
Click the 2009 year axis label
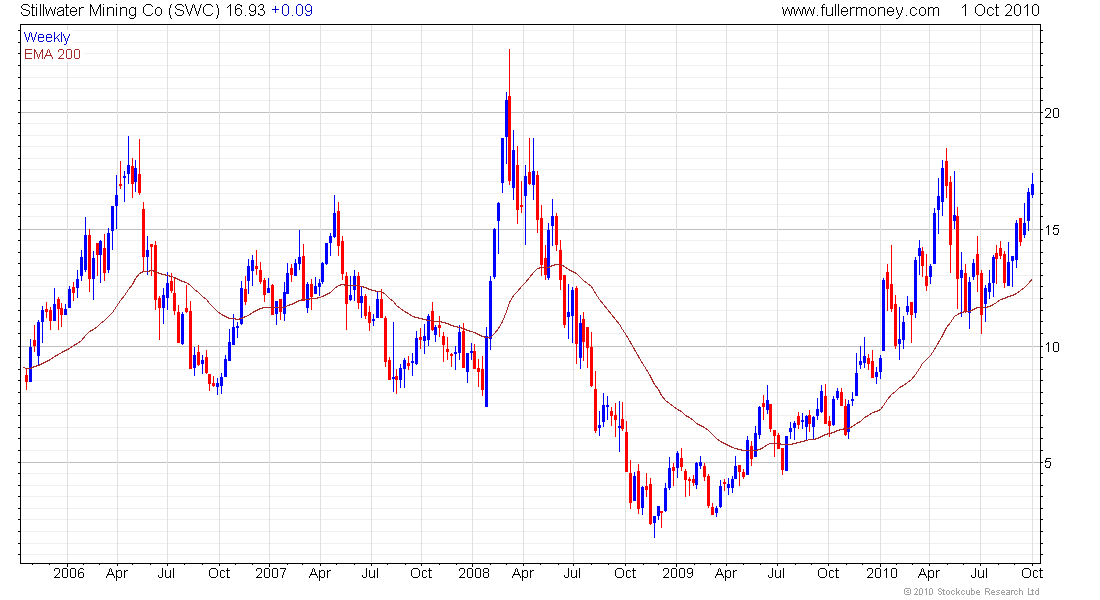click(x=678, y=573)
